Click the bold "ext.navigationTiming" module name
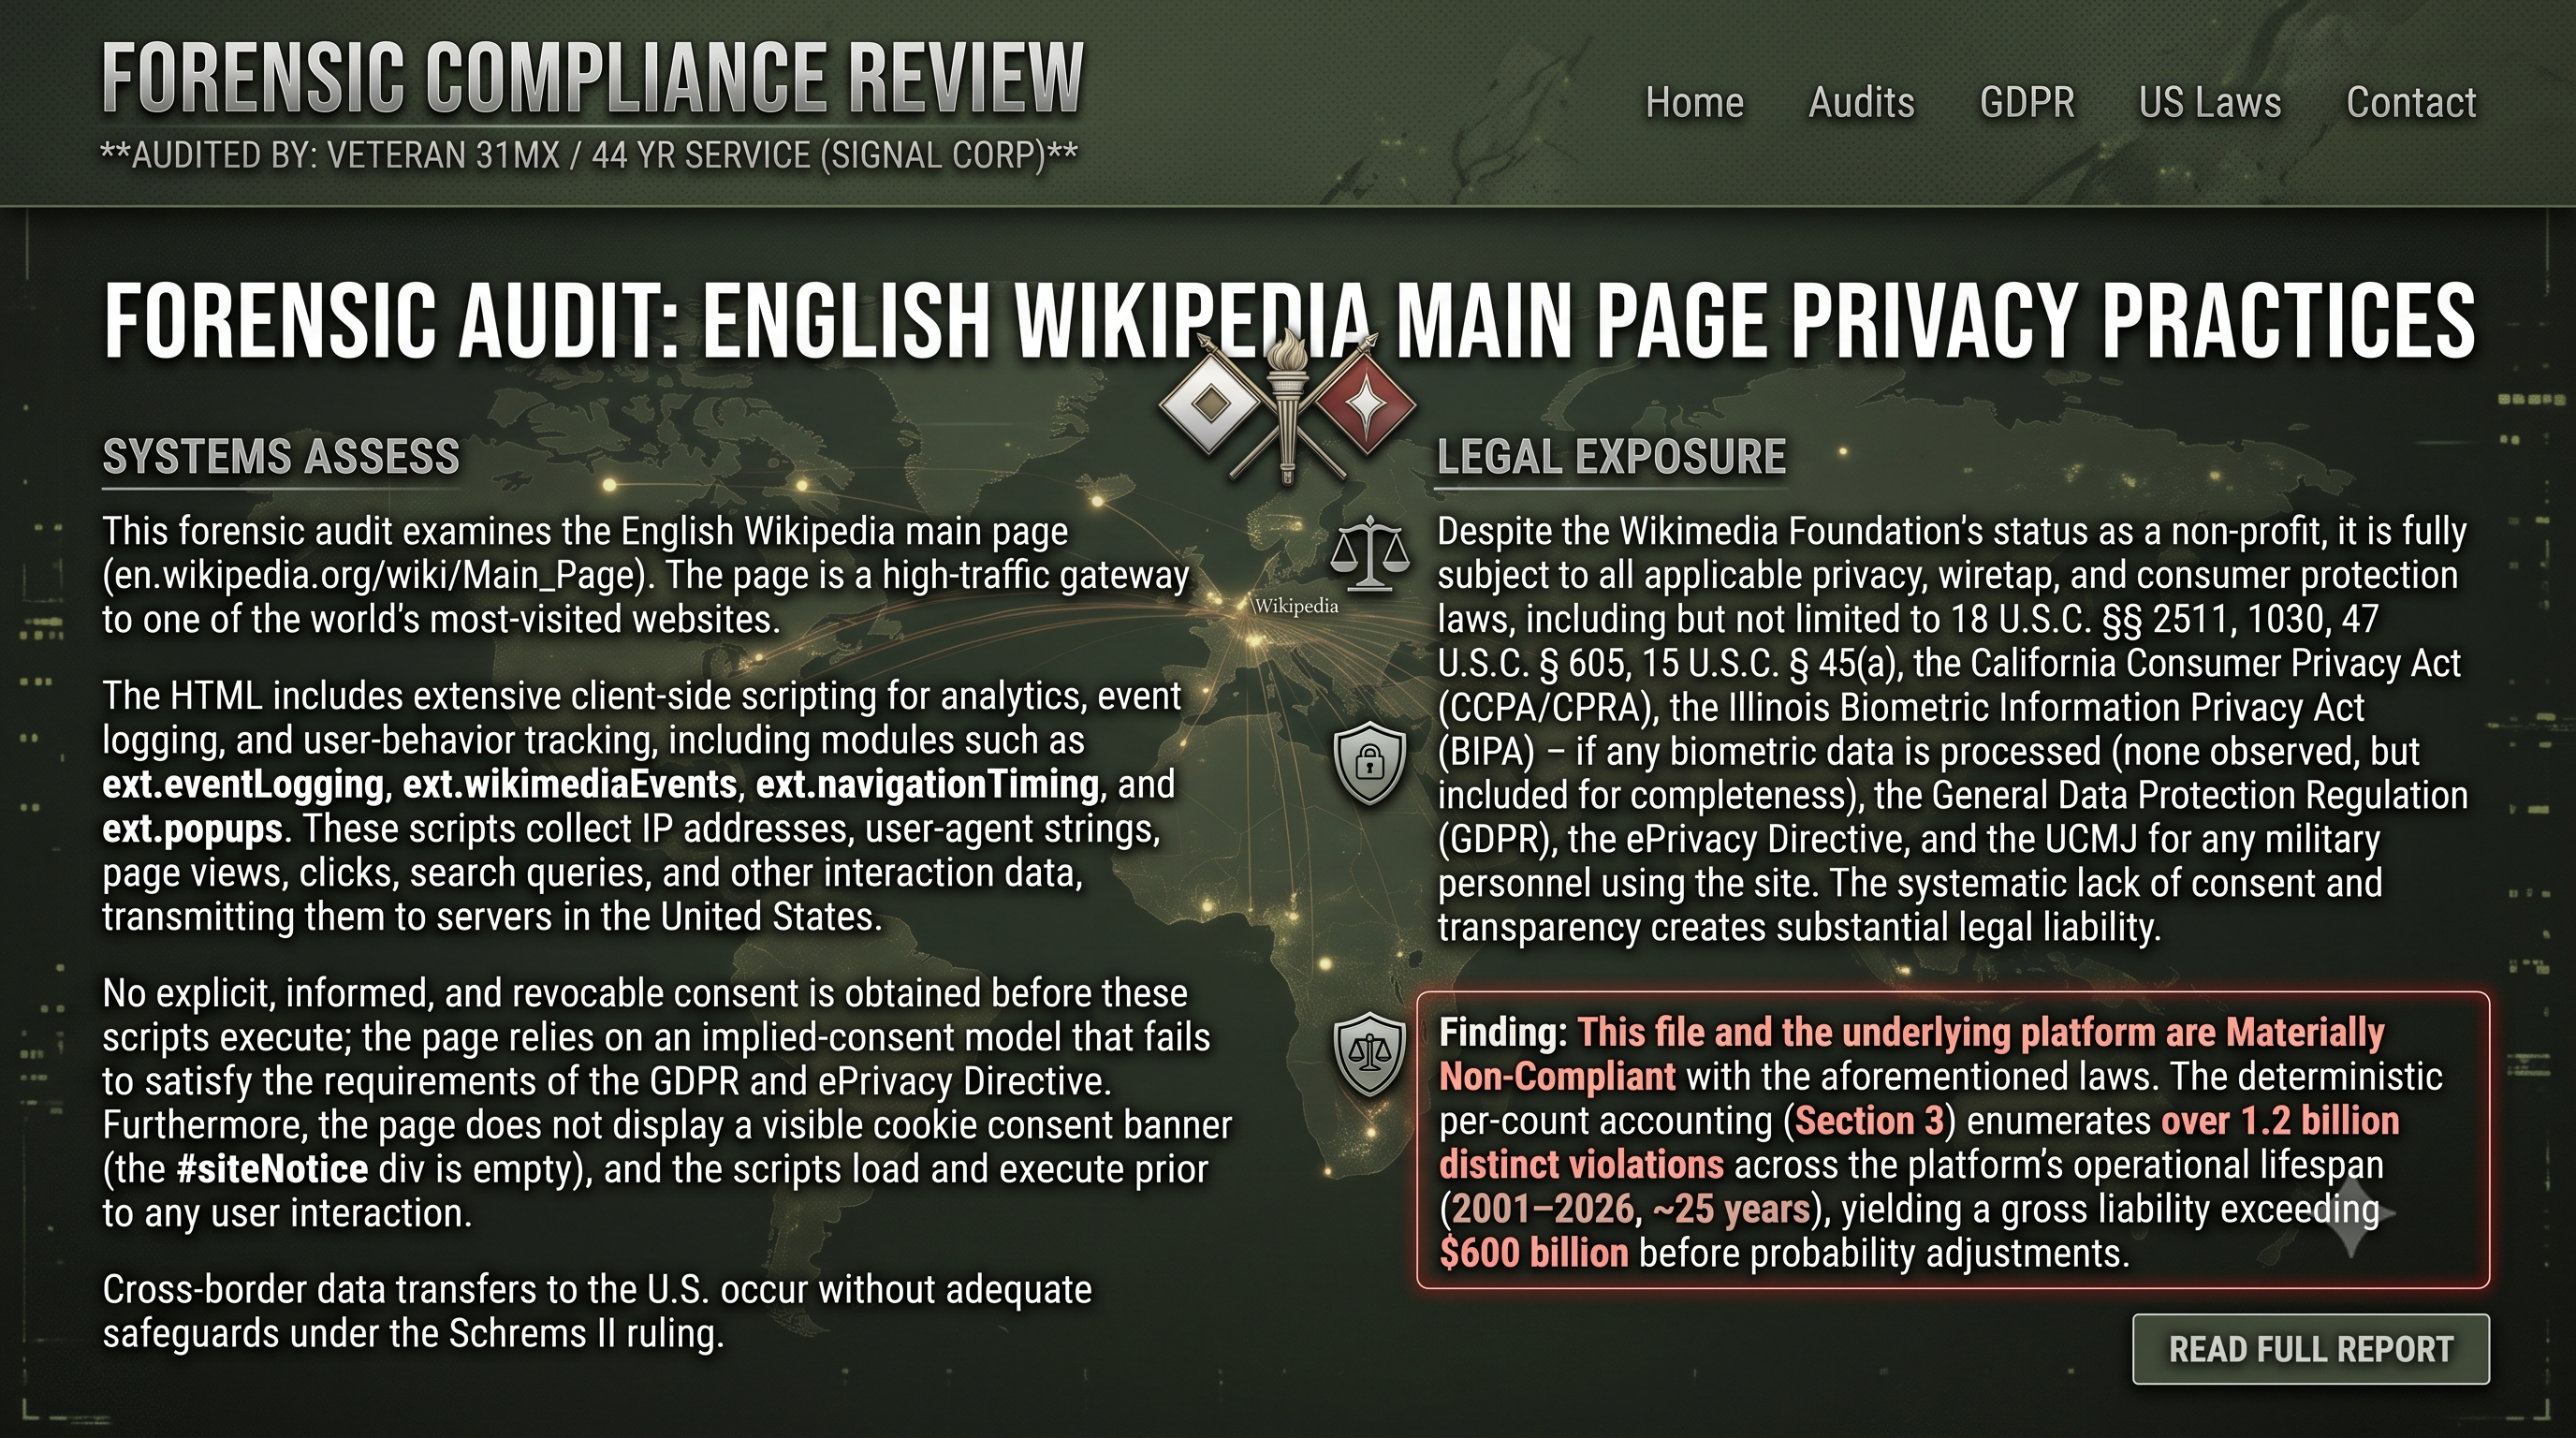Screen dimensions: 2576x1438 (x=927, y=785)
